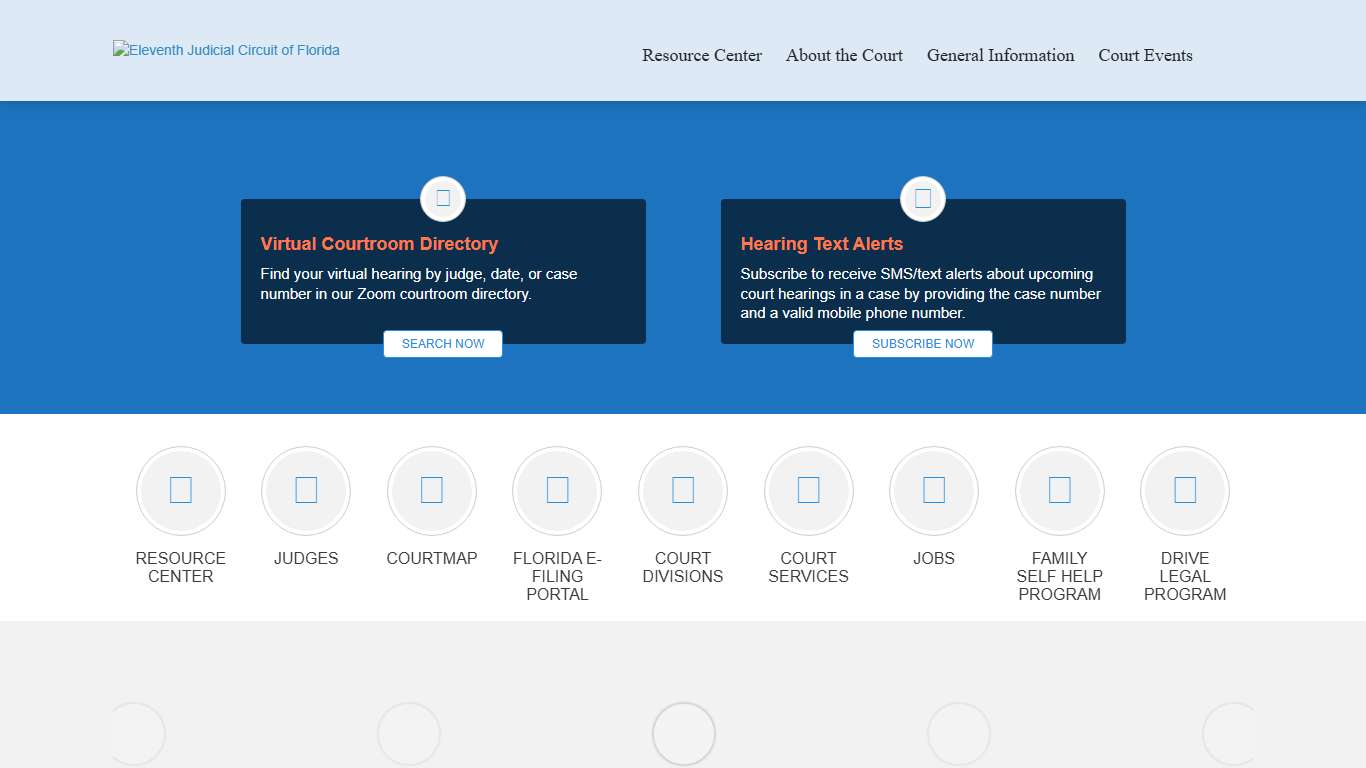Click icon above Virtual Courtroom Directory card

point(443,198)
